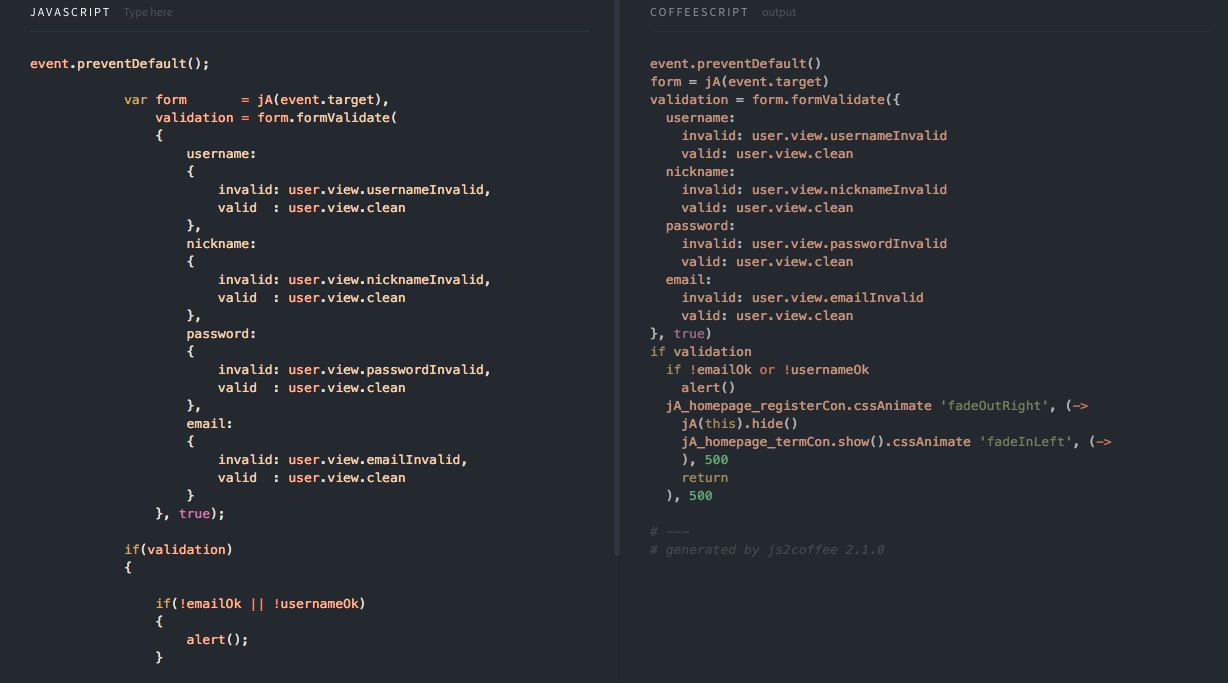Click 'invalid: user.view.nicknameInvalid' in CoffeeScript output
Viewport: 1228px width, 683px height.
pos(815,190)
